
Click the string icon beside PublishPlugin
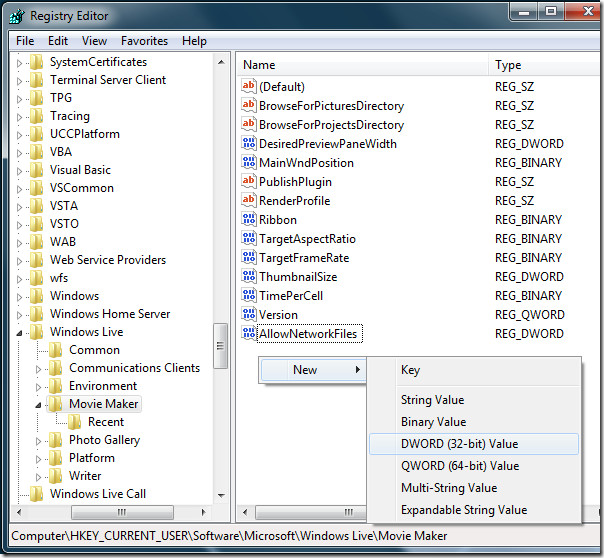[249, 181]
